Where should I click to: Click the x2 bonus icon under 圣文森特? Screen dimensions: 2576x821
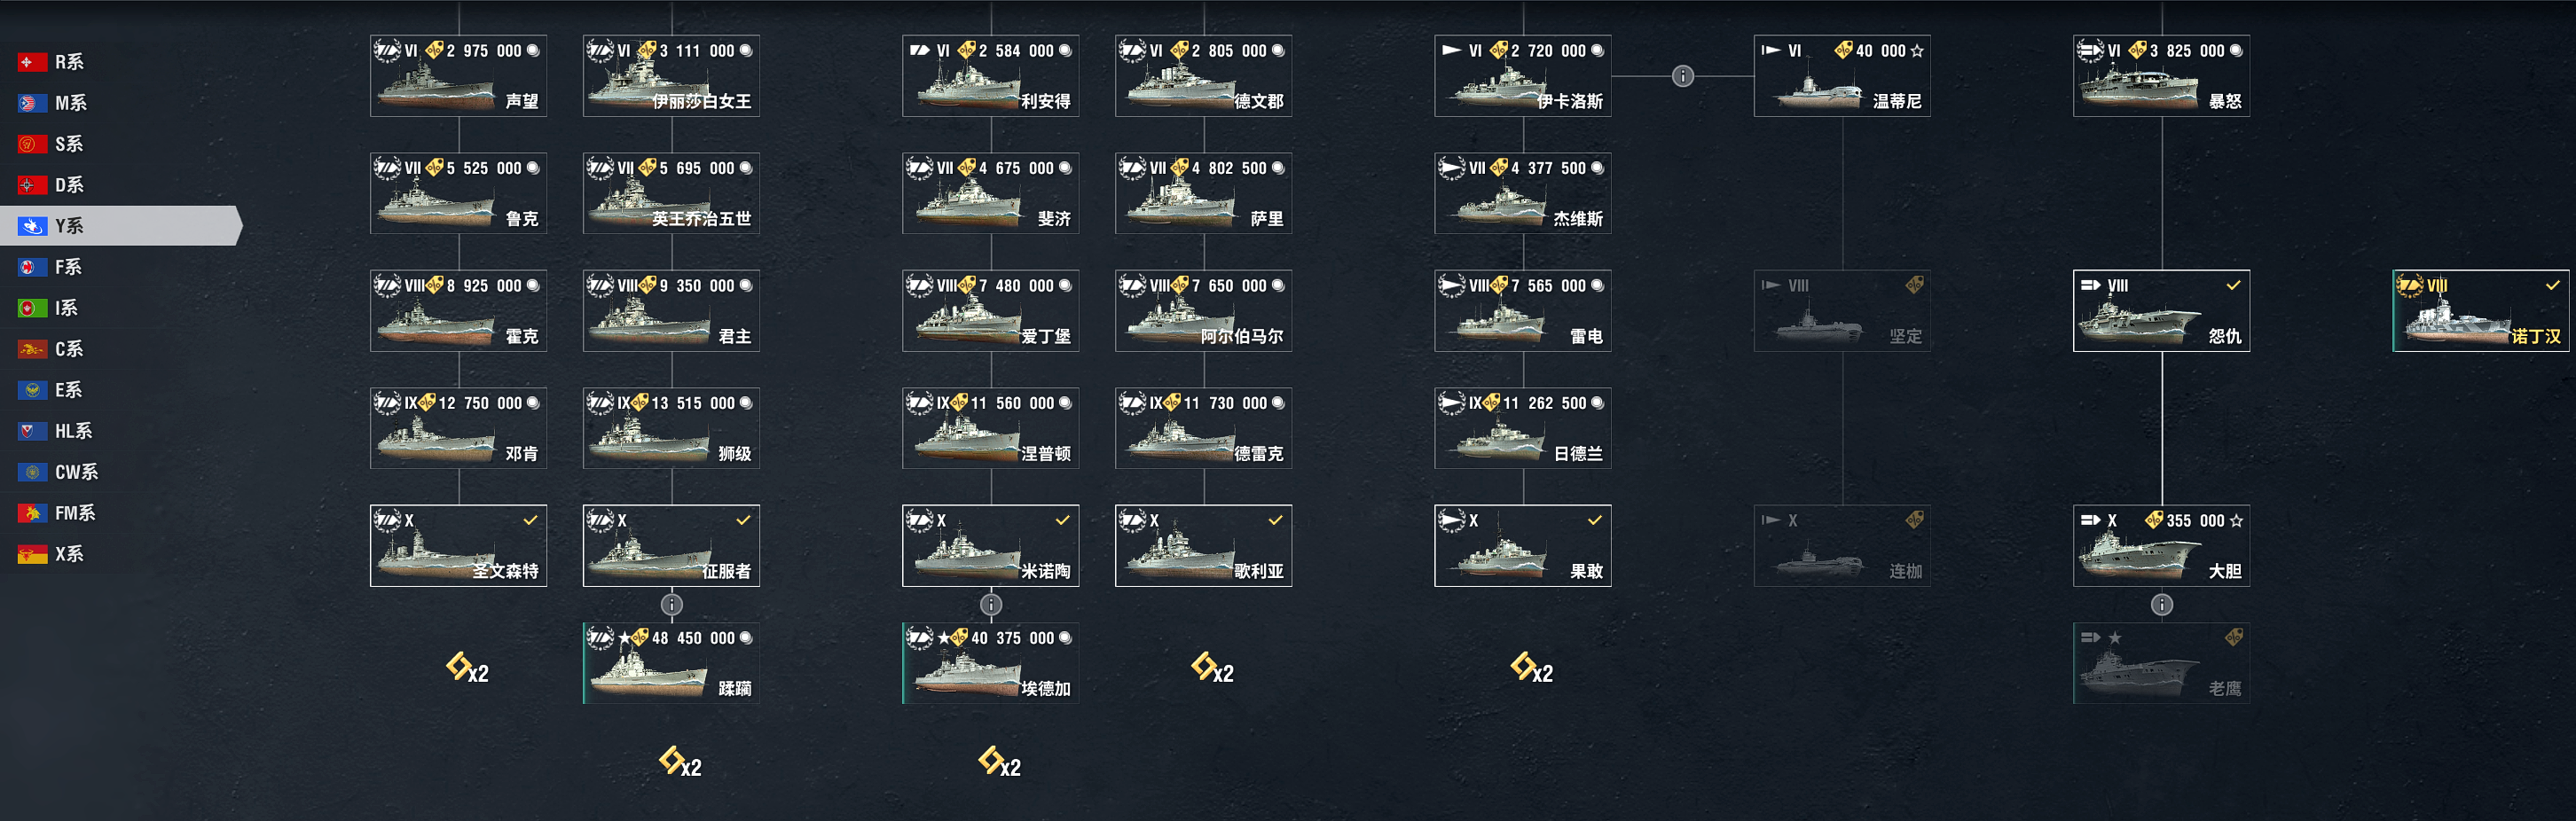coord(467,668)
